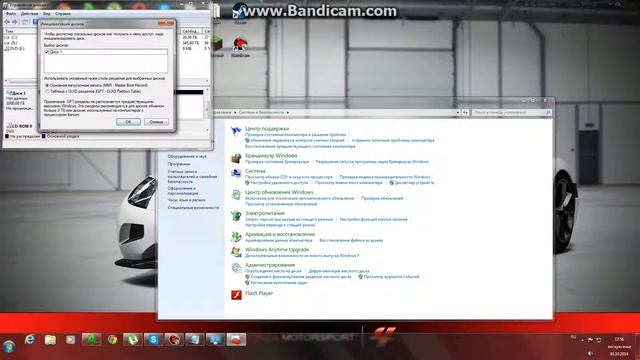This screenshot has width=640, height=360.
Task: Click the Back arrow in Disk Management toolbar
Action: tap(7, 22)
